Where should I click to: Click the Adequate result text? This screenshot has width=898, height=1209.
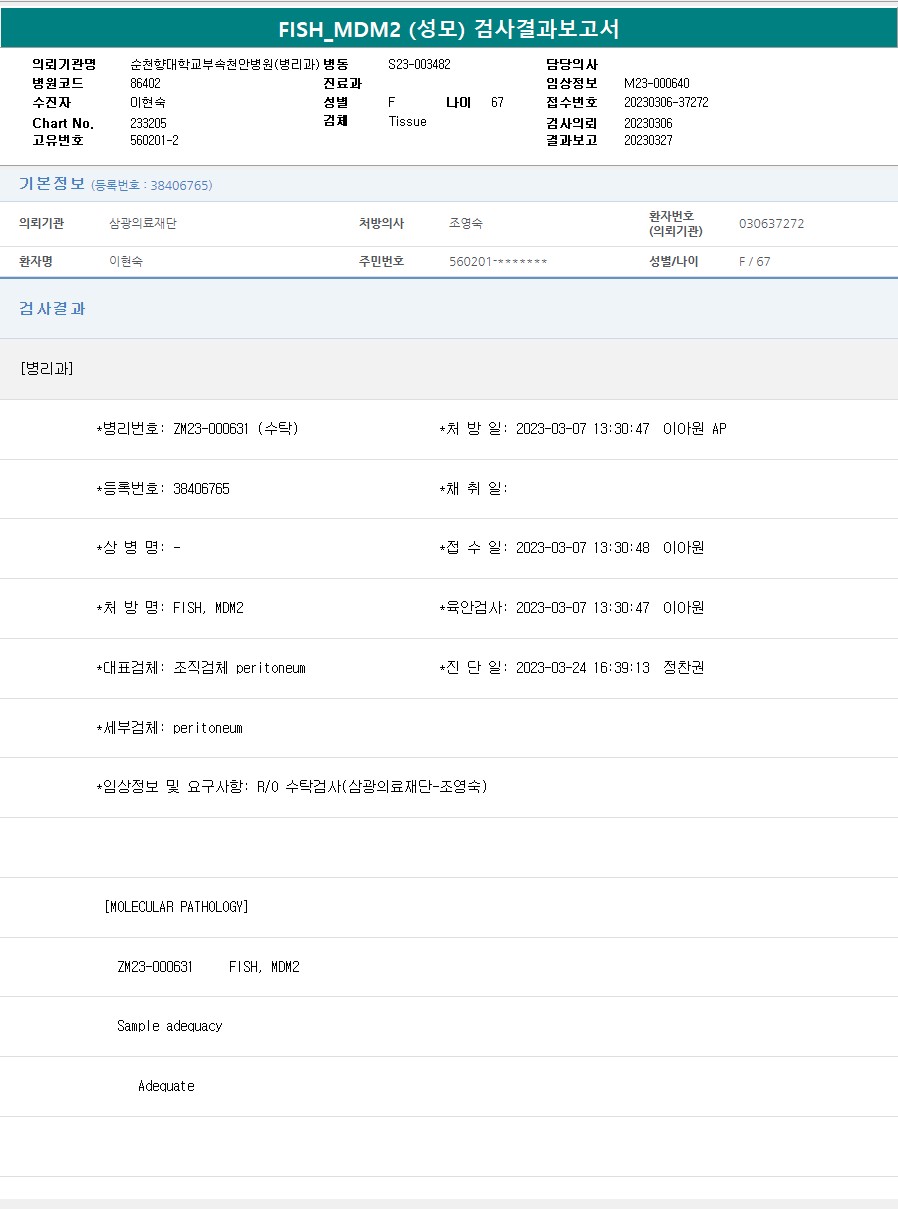point(166,1086)
